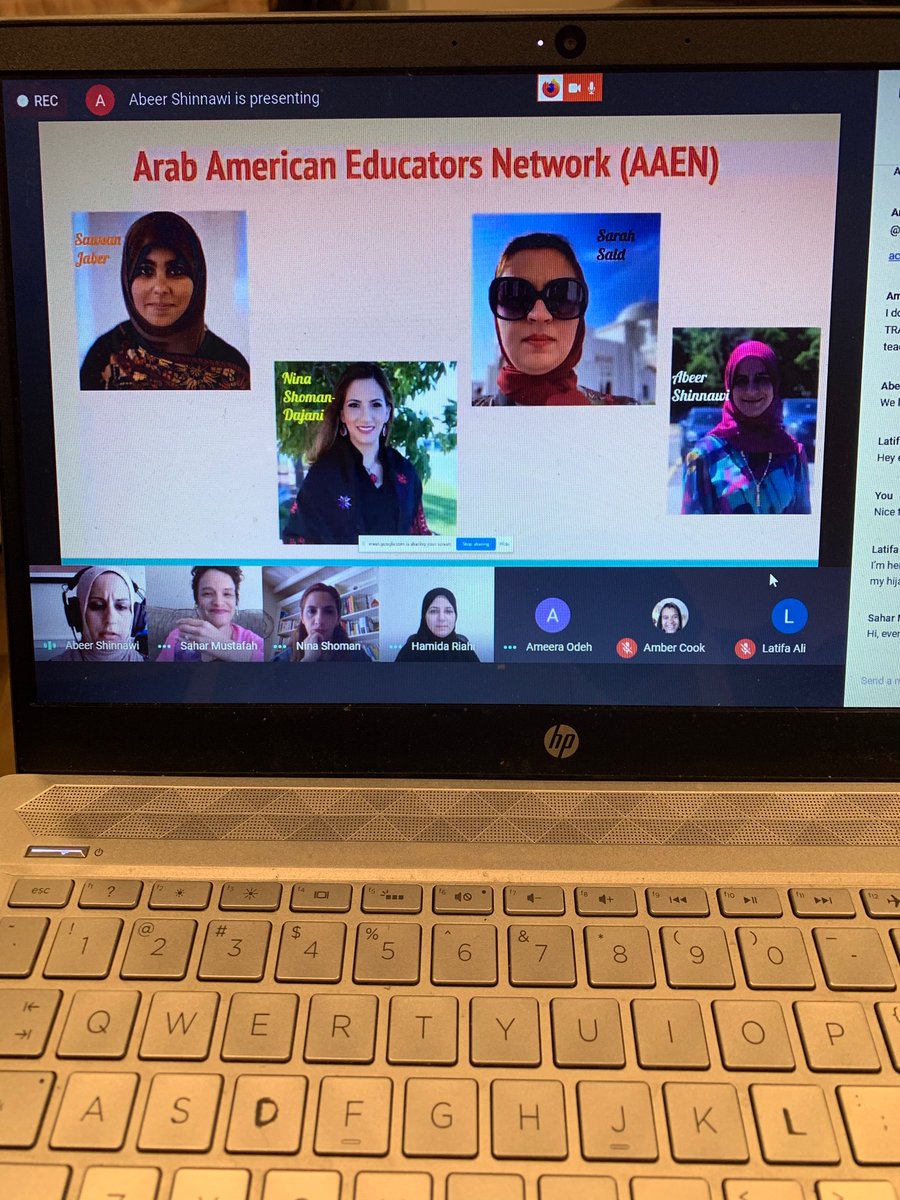
Task: Click the "Abeer Shinnawi is presenting" text
Action: tap(224, 98)
